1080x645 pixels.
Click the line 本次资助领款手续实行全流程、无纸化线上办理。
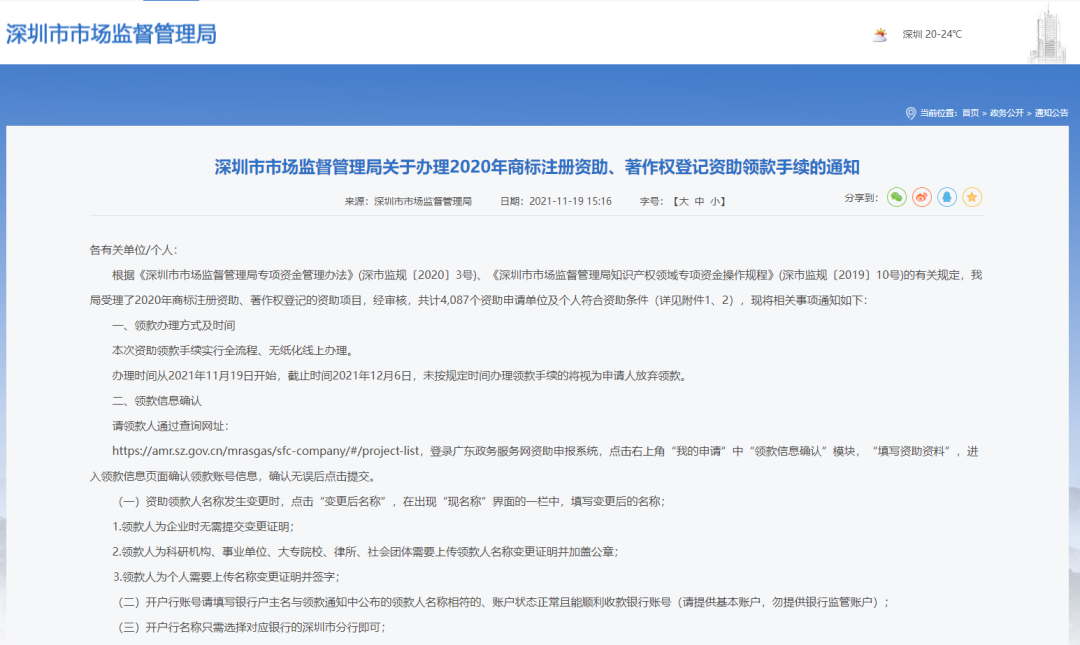(234, 350)
